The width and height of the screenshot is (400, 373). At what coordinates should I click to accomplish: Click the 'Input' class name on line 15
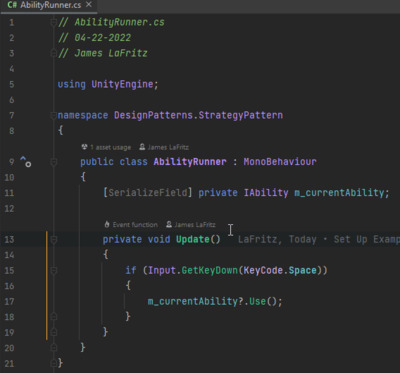coord(162,270)
